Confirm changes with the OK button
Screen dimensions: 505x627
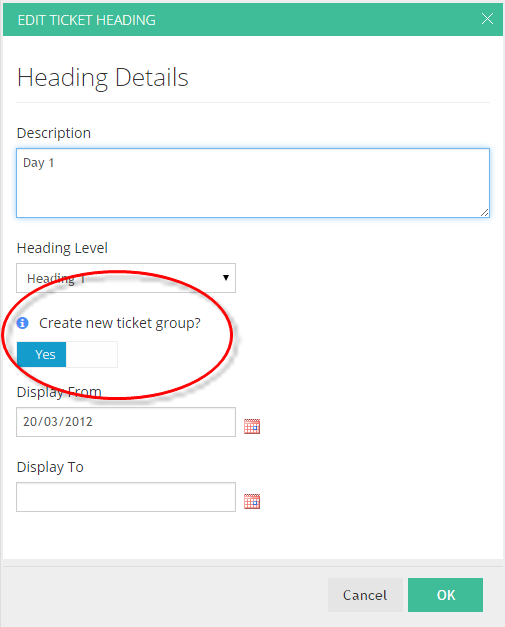(445, 595)
